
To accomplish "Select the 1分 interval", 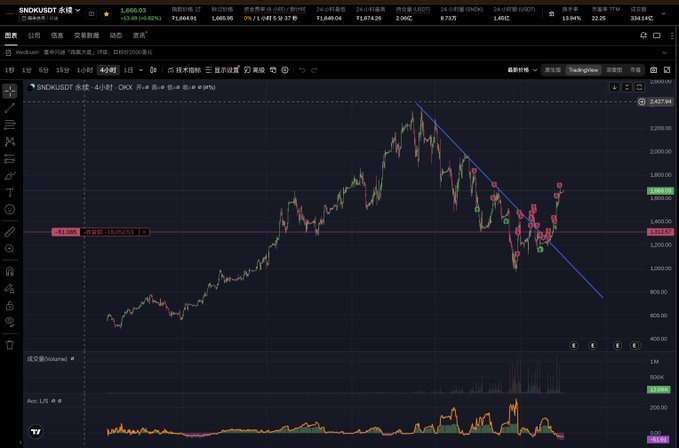I will click(27, 70).
